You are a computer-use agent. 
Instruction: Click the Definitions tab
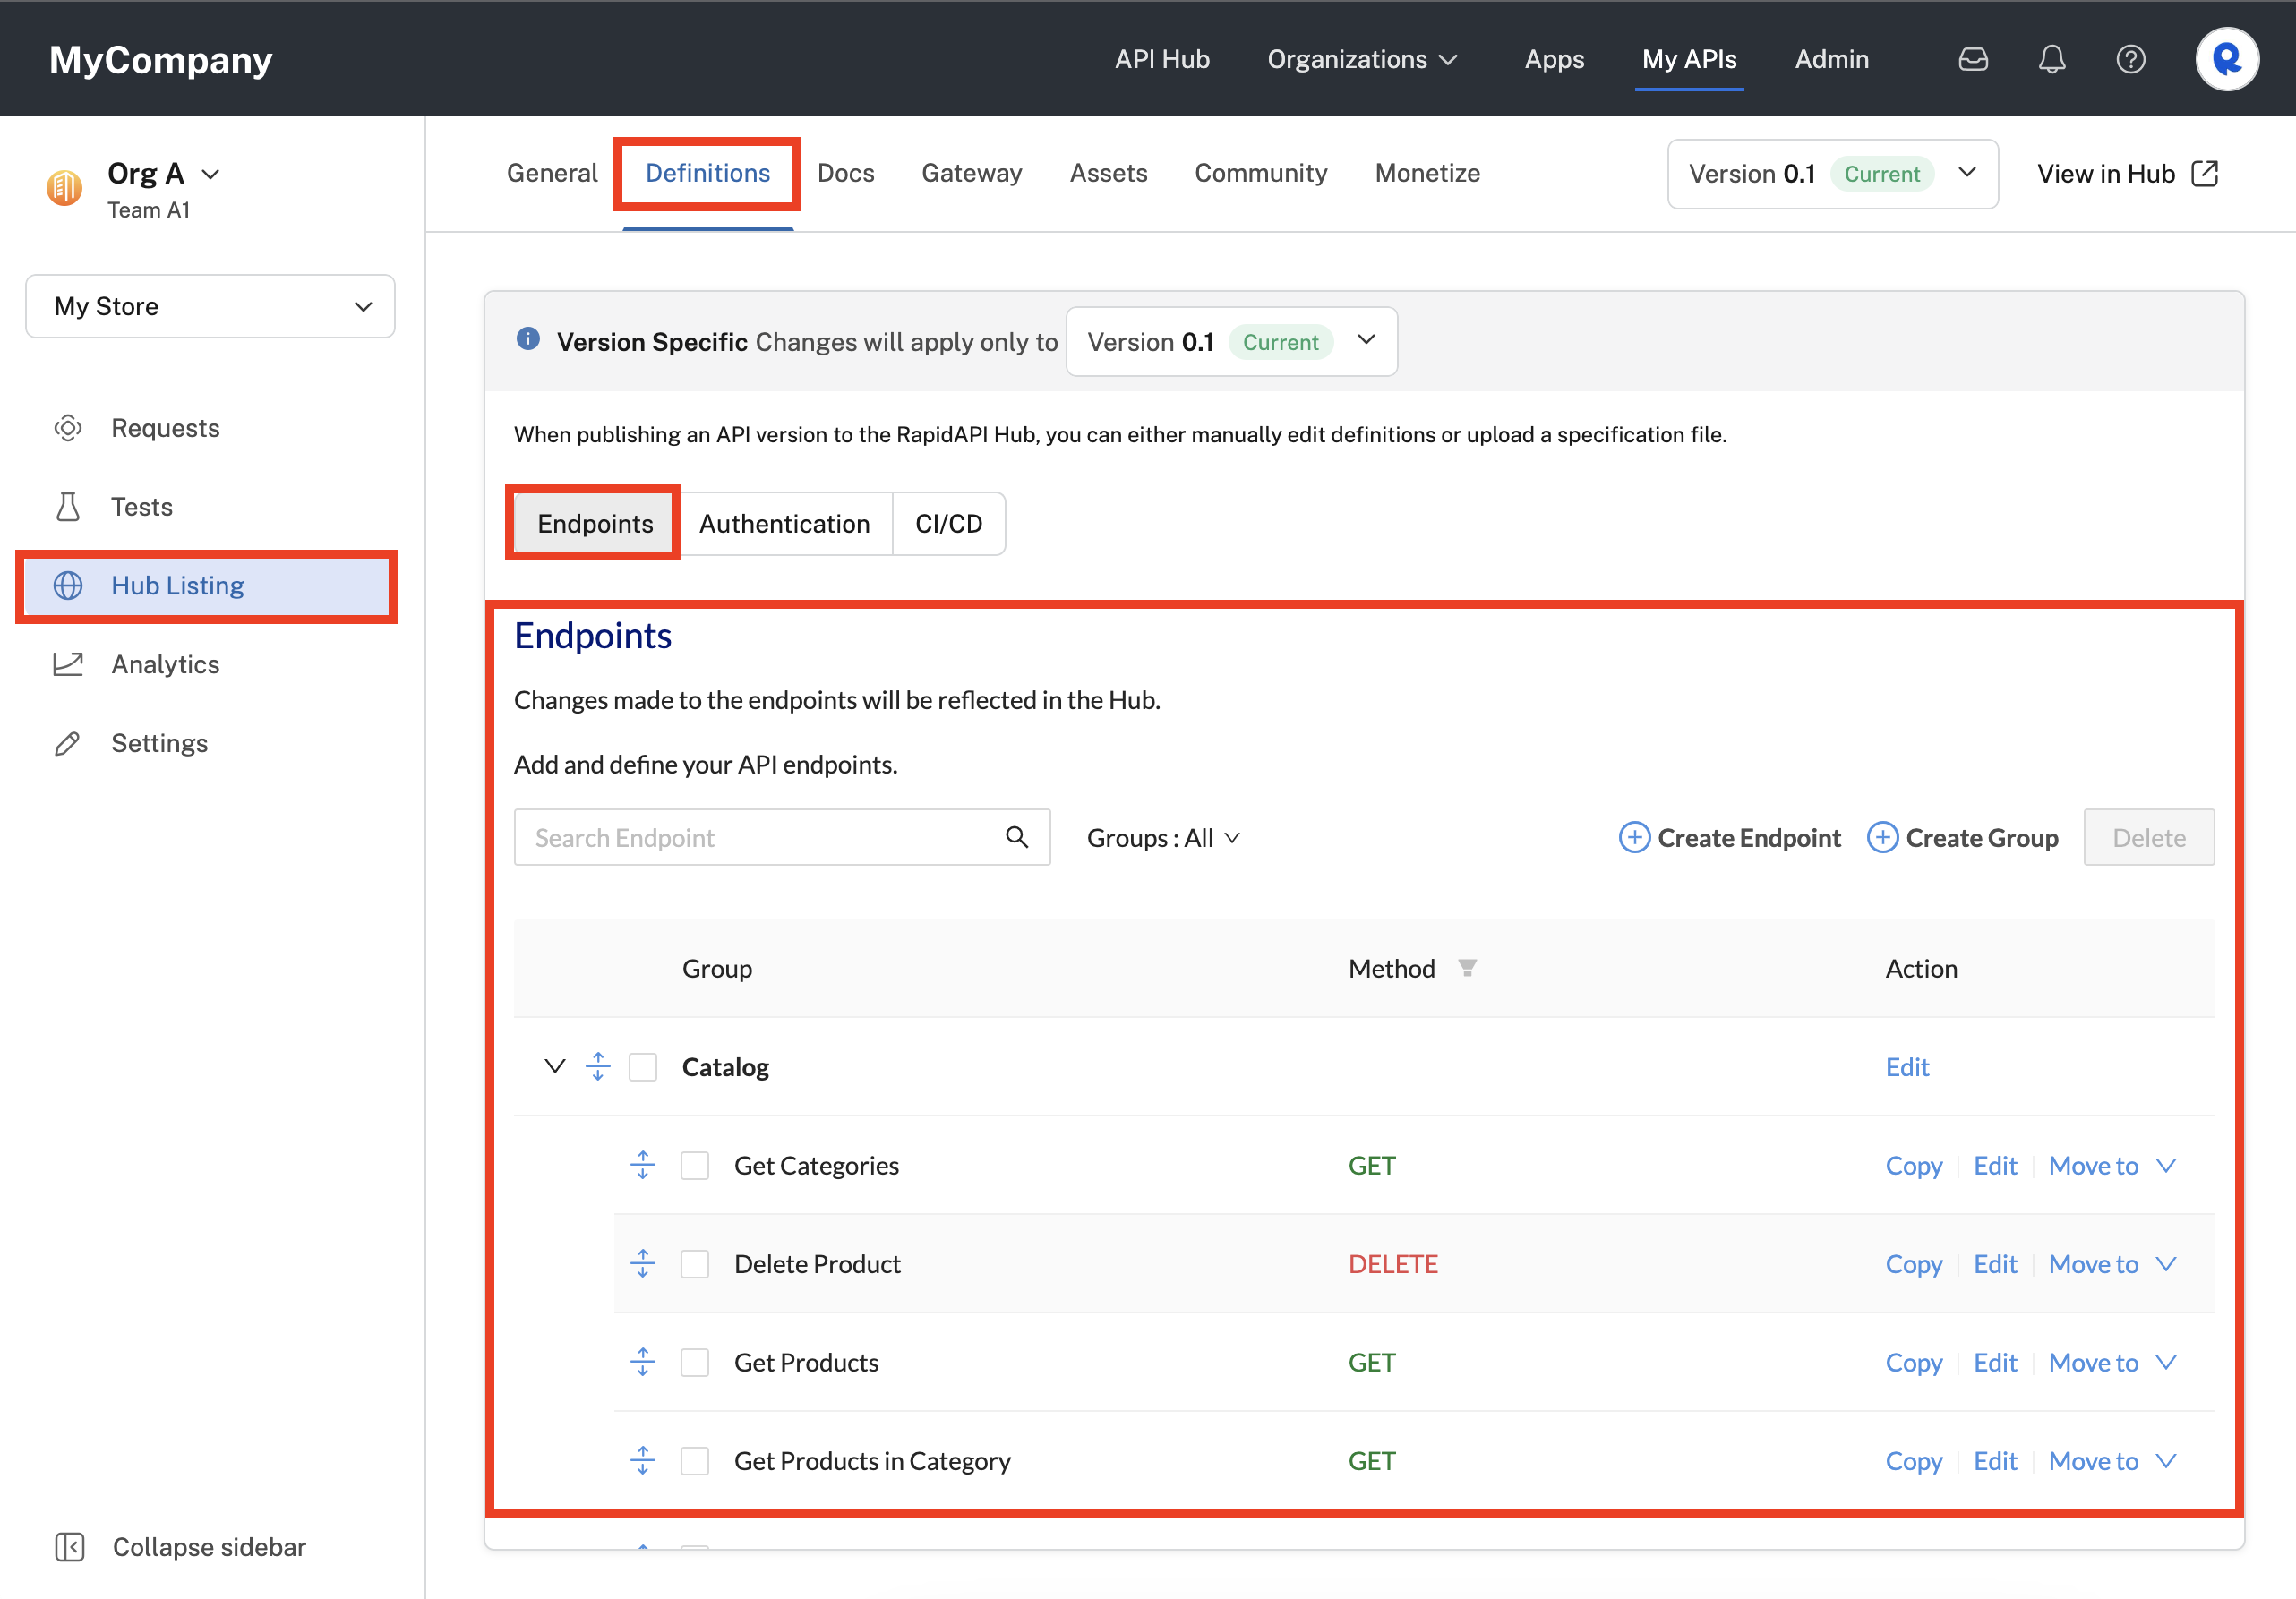click(x=707, y=171)
